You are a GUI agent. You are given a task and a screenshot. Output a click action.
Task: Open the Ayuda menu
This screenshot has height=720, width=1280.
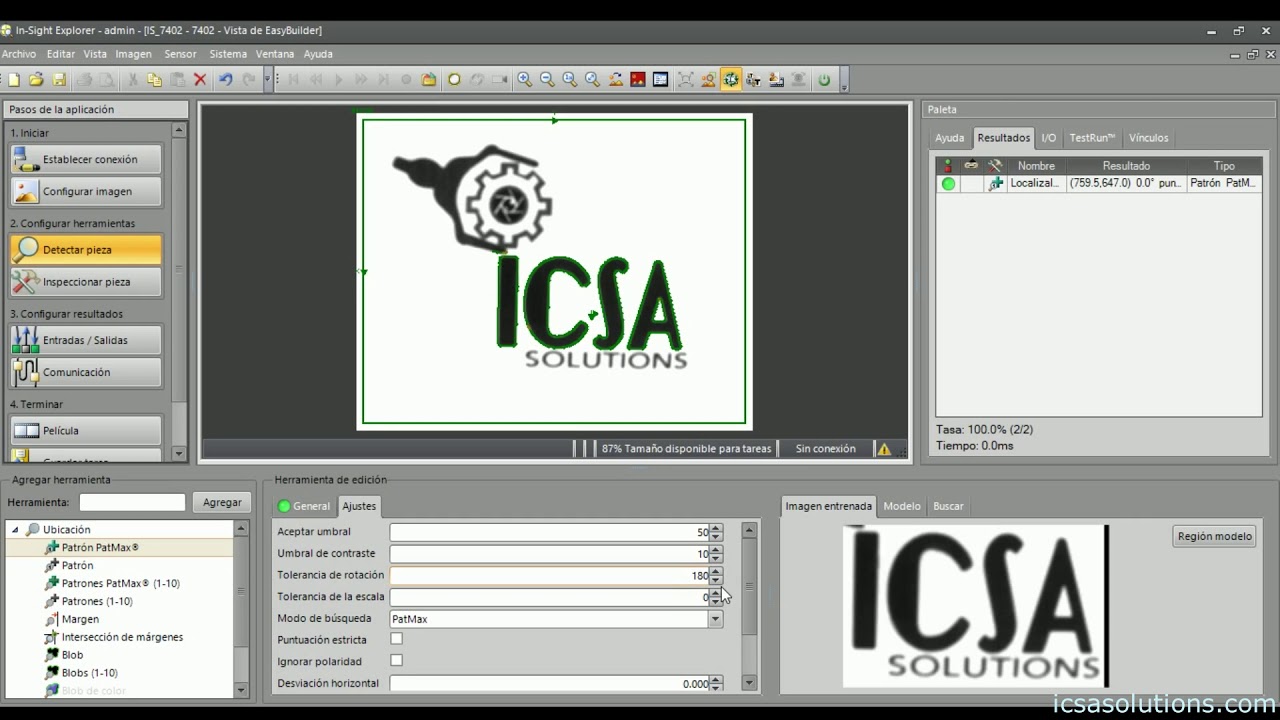[318, 54]
